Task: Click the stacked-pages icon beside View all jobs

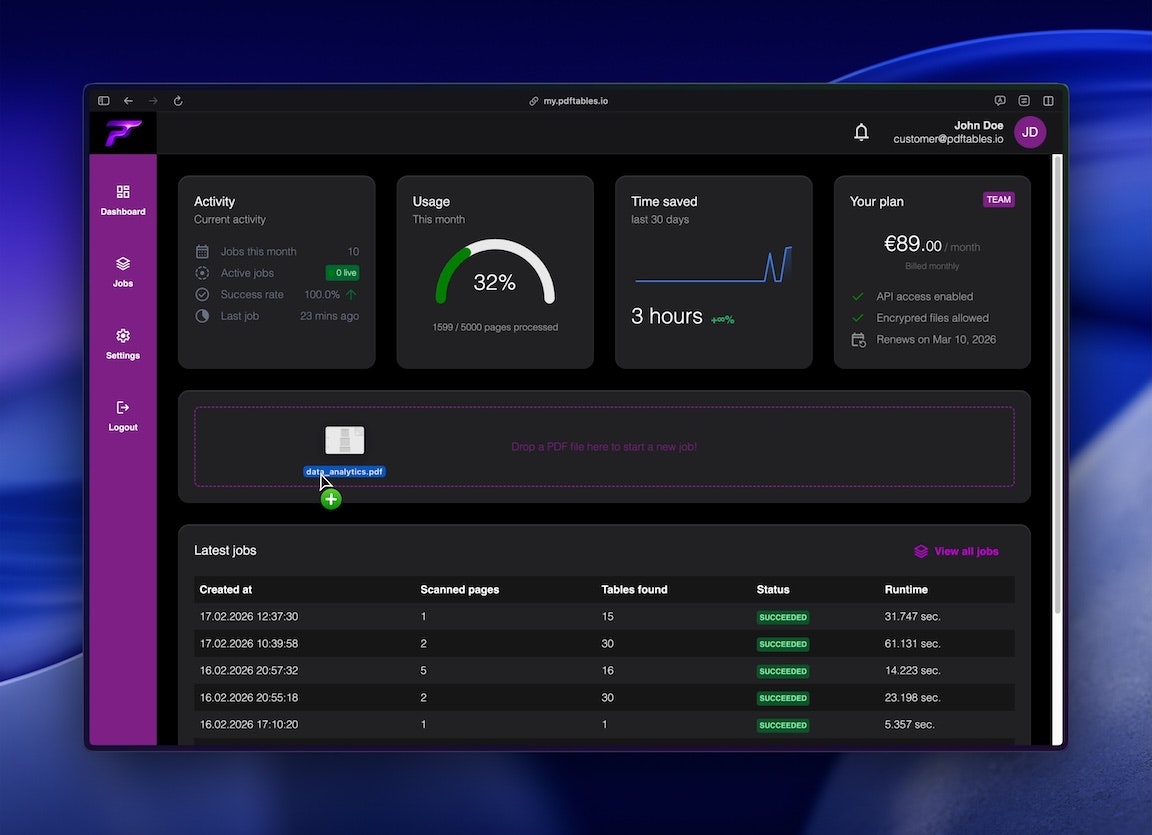Action: click(920, 550)
